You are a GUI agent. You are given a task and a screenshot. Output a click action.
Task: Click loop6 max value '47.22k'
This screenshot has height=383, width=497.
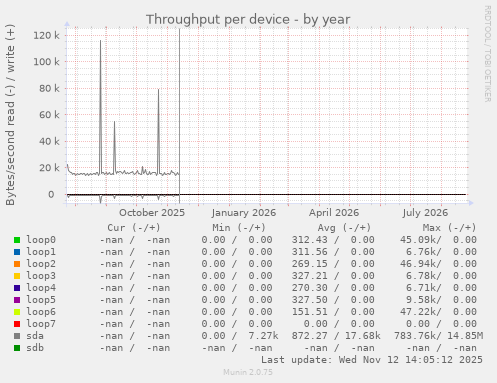421,312
